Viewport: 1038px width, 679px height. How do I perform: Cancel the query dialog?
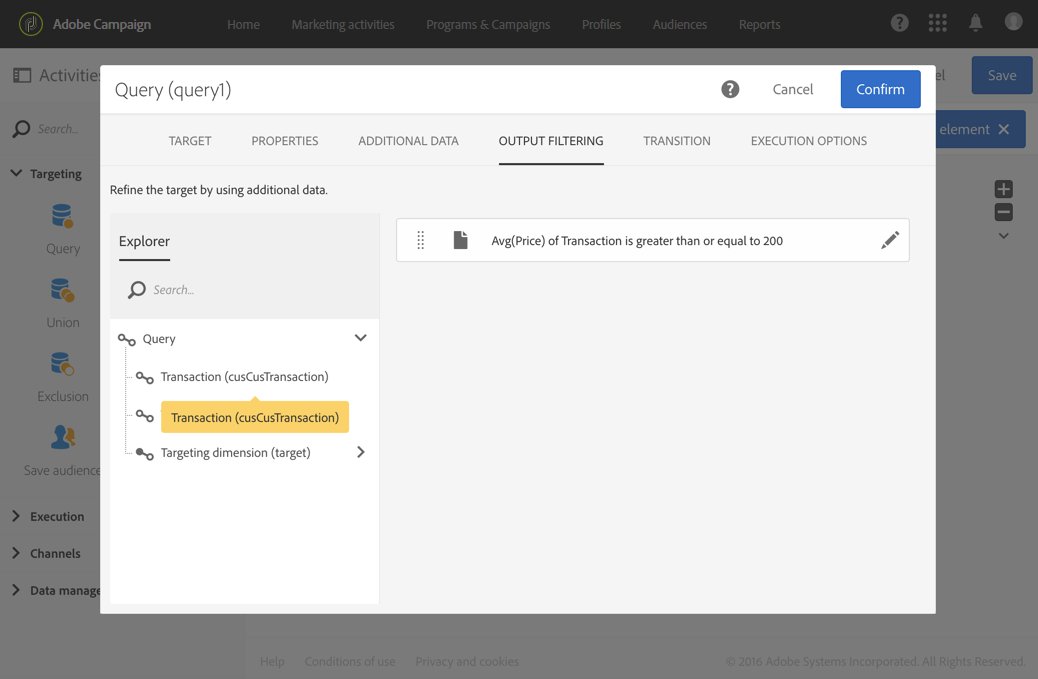click(x=792, y=89)
